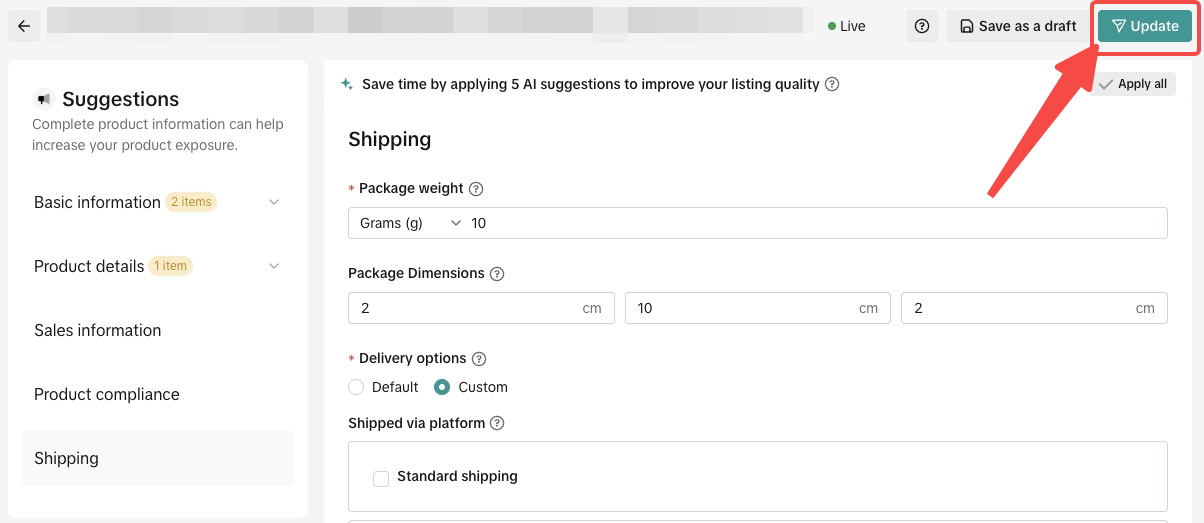Click Shipped via platform help icon
Viewport: 1204px width, 523px height.
click(x=497, y=423)
